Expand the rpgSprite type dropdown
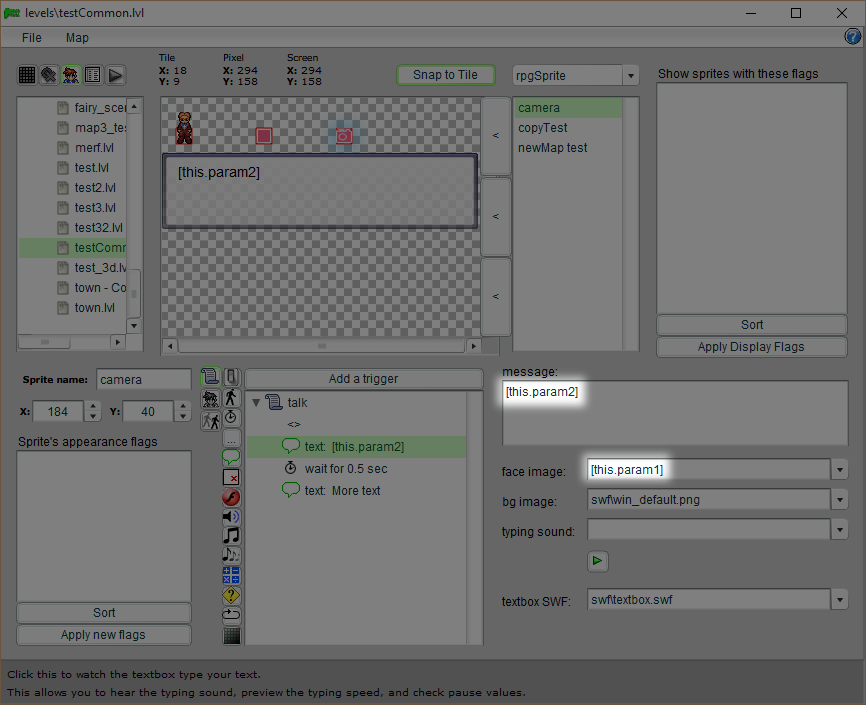 coord(630,76)
